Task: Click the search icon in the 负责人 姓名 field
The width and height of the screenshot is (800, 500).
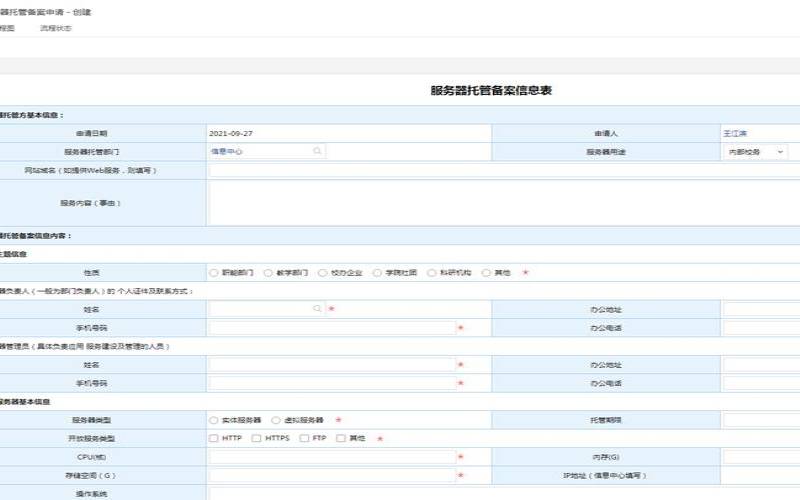Action: [317, 309]
